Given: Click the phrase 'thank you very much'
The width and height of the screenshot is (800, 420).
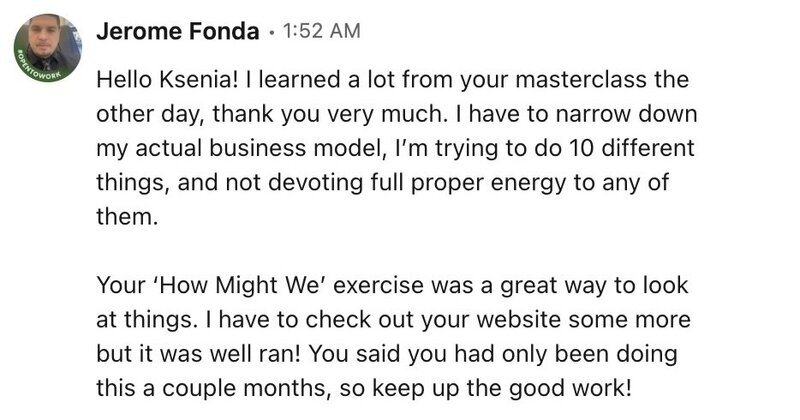Looking at the screenshot, I should click(327, 114).
